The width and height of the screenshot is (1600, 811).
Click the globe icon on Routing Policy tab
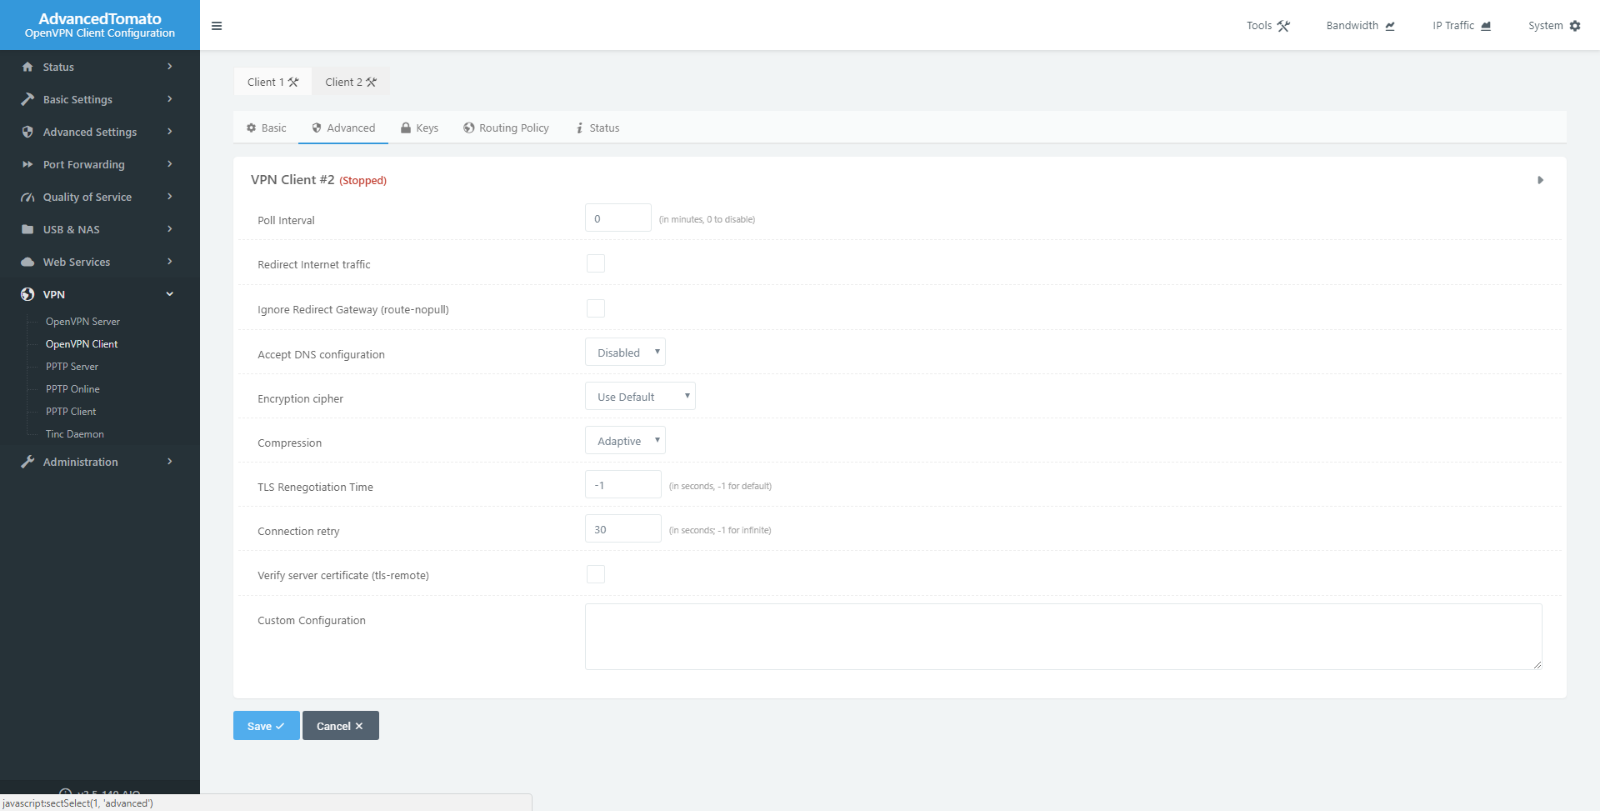click(469, 128)
